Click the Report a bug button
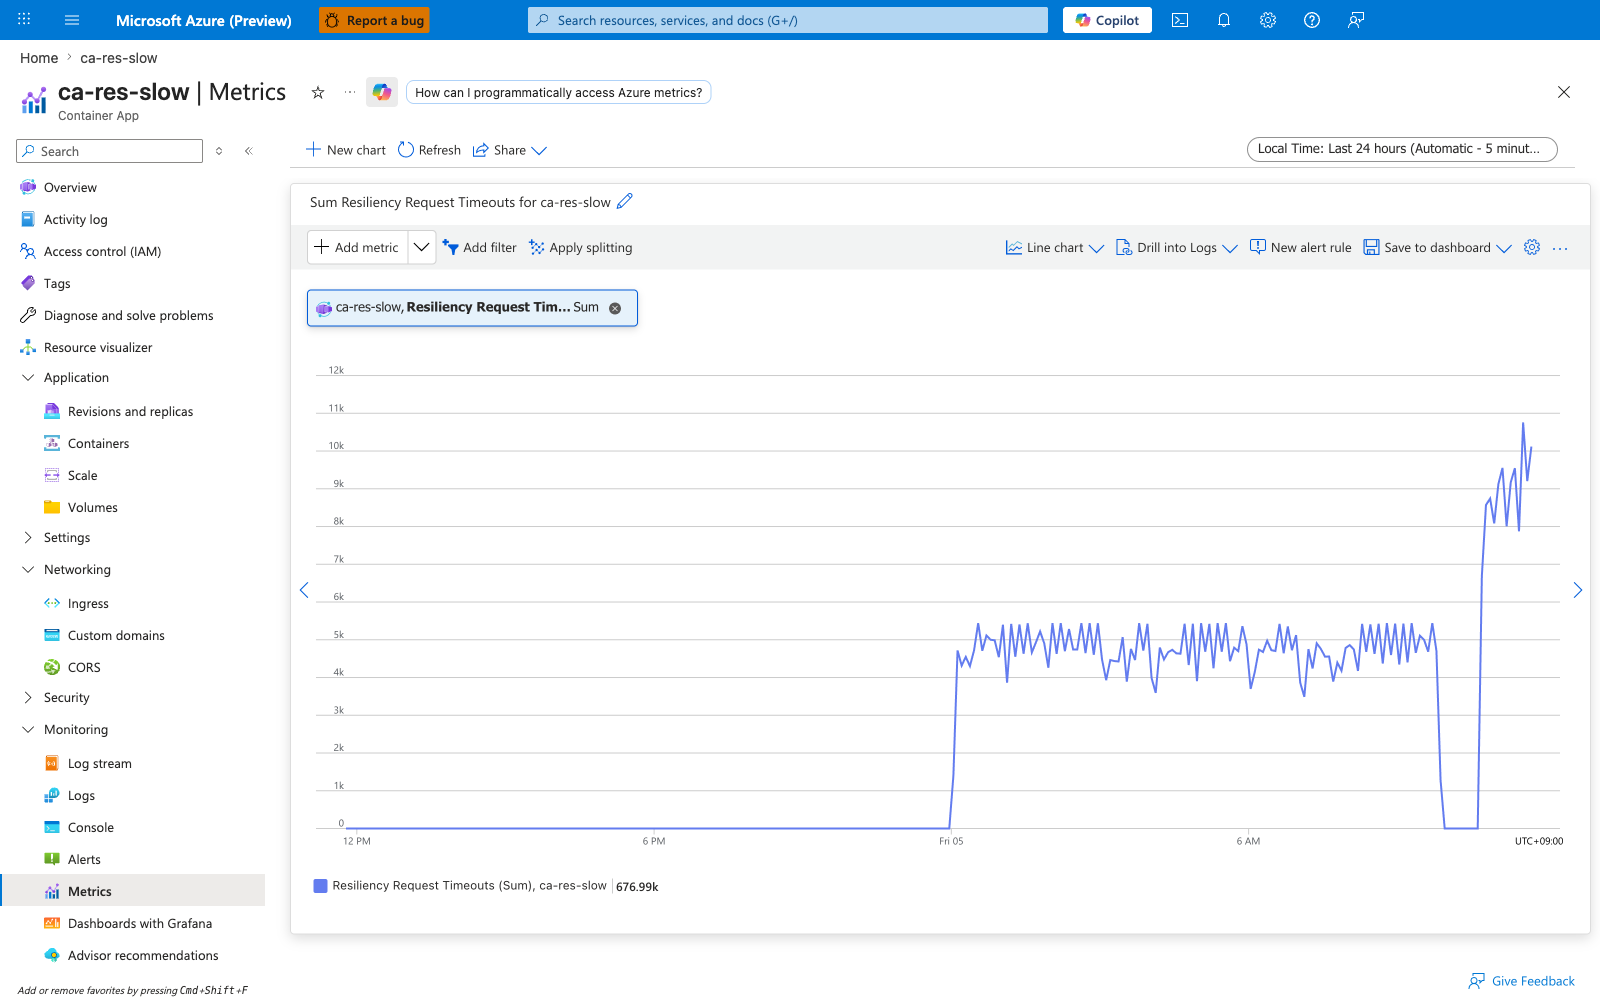Screen dimensions: 1600x1000 click(x=375, y=20)
